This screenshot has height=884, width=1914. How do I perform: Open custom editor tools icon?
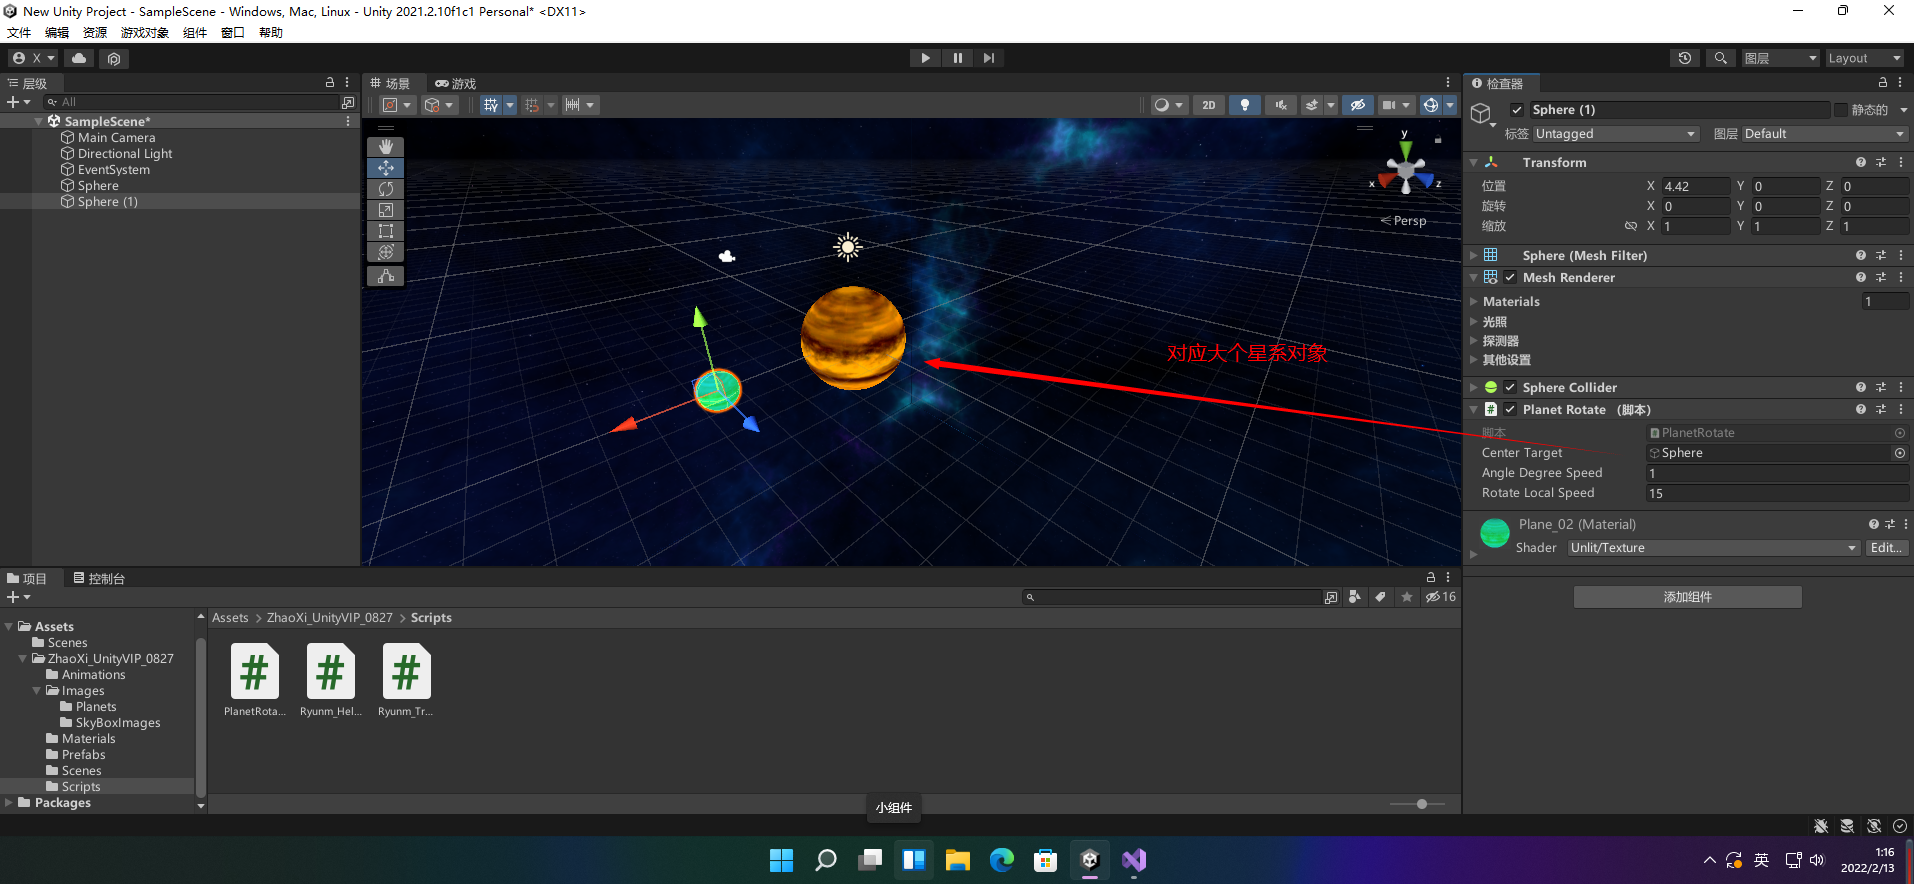[x=385, y=276]
